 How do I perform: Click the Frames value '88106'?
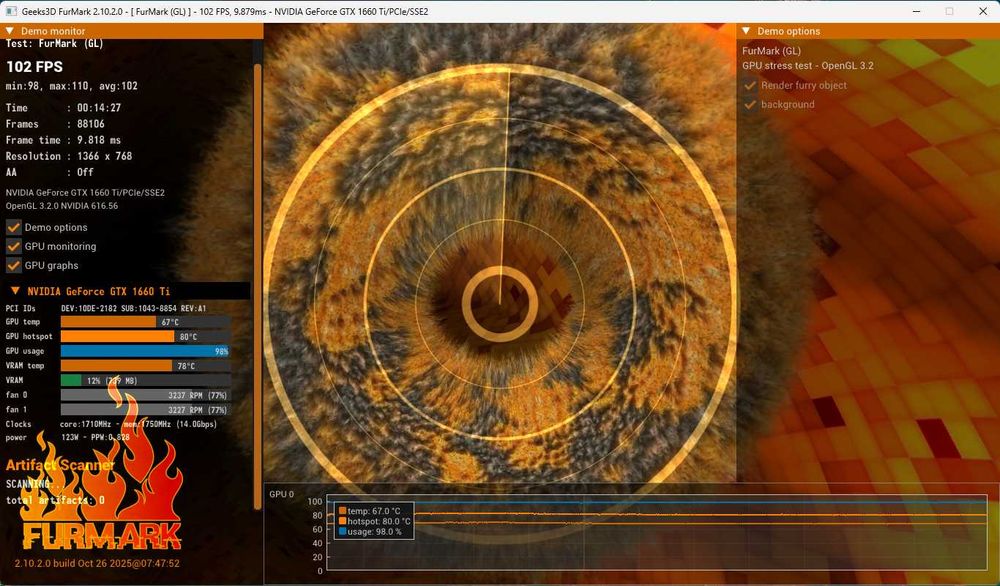91,124
